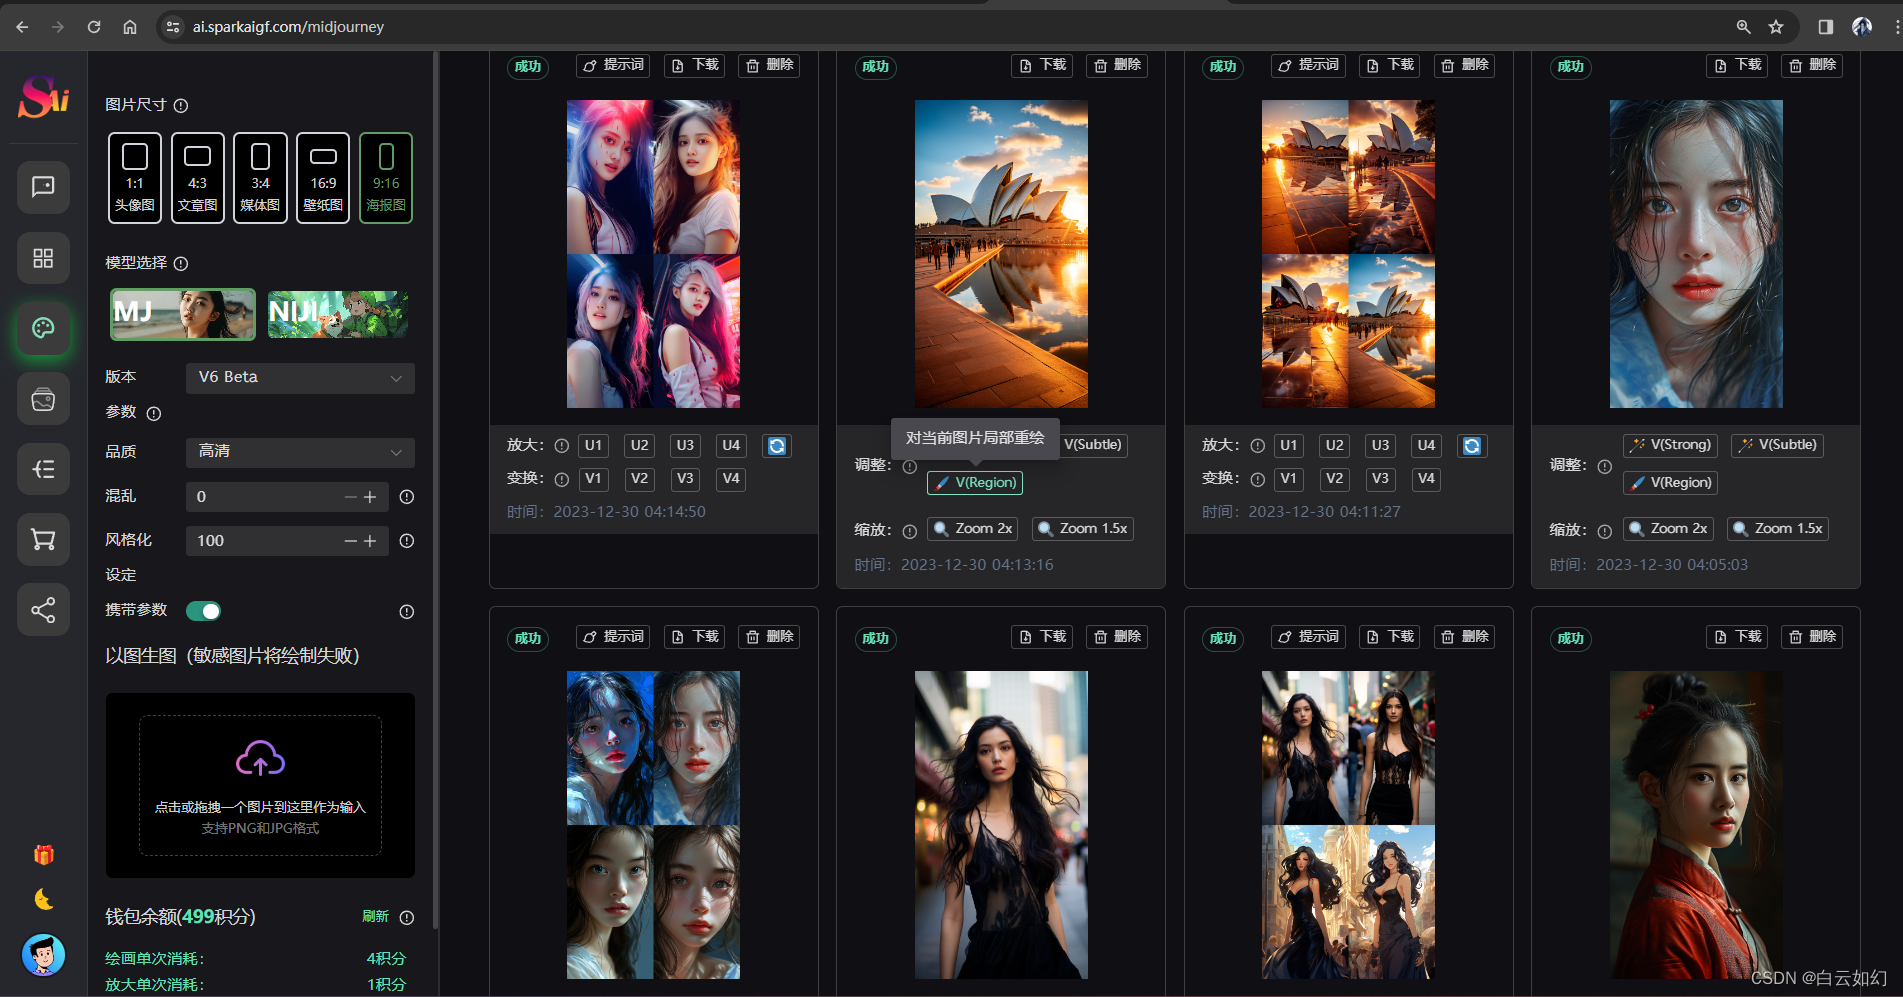Select 1:1 头像图 image size
The image size is (1903, 997).
(135, 178)
